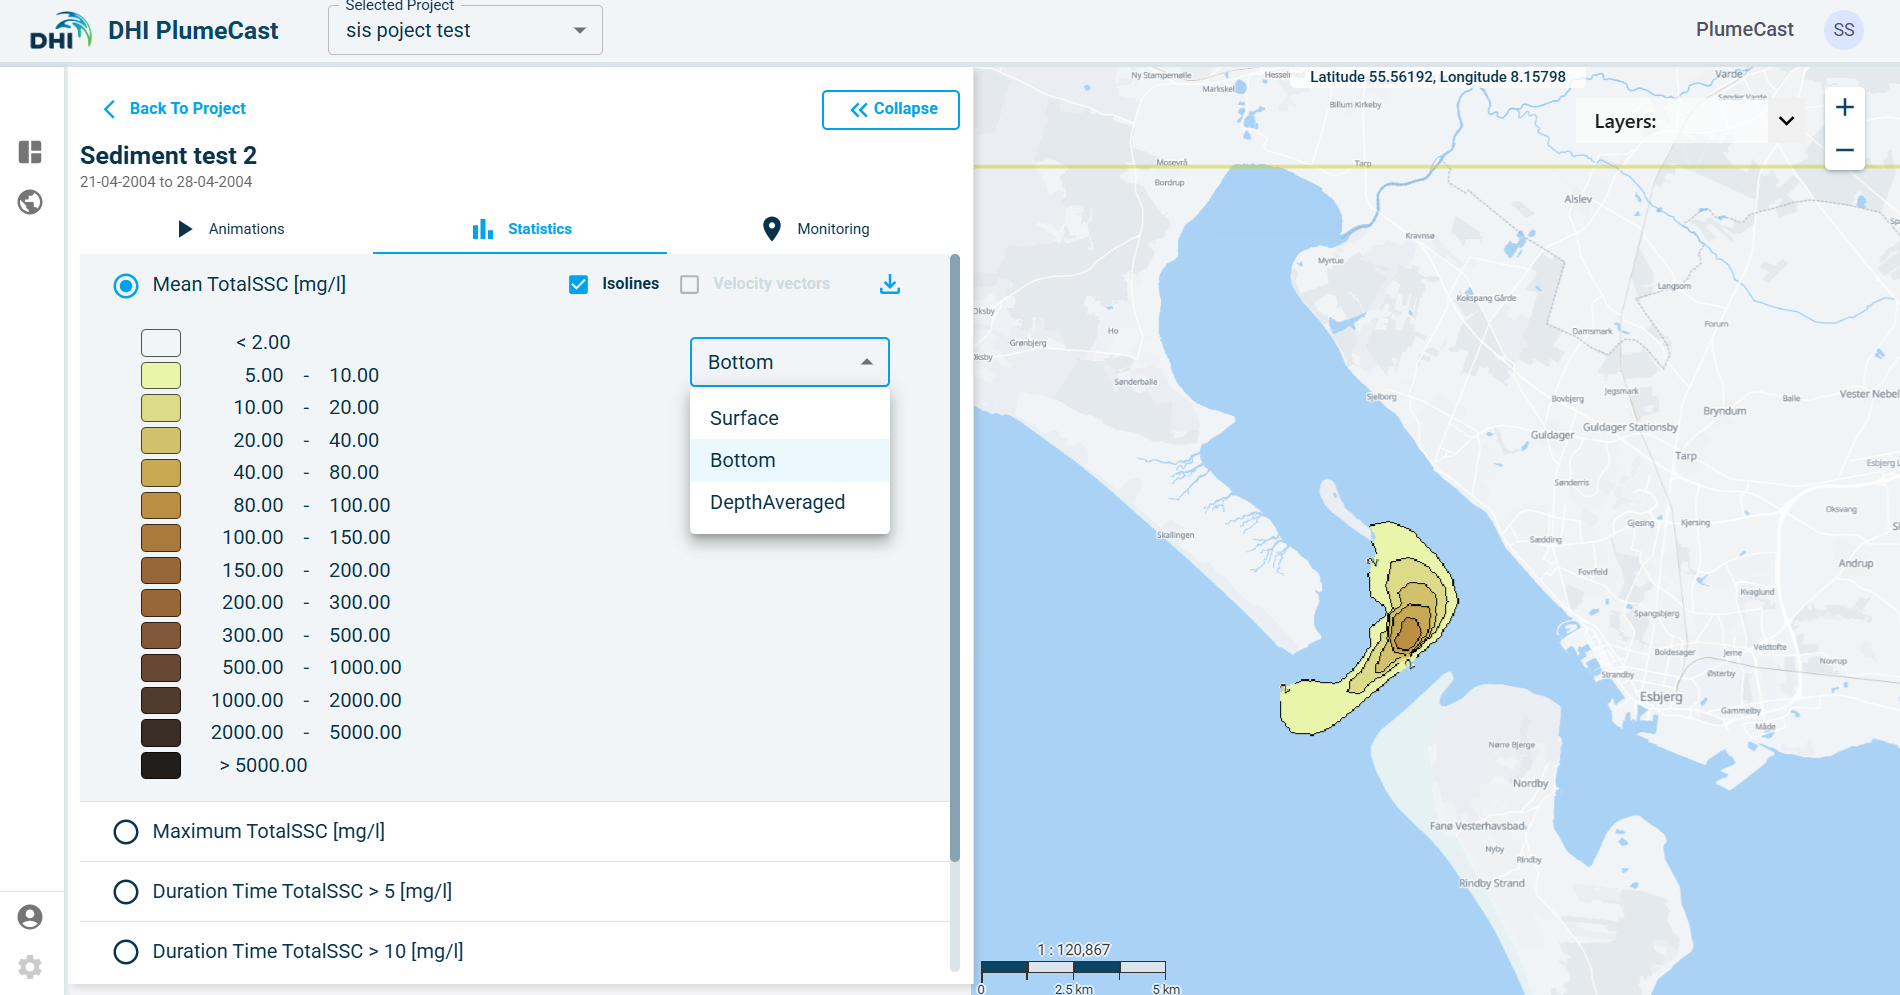Screen dimensions: 1900x995
Task: Zoom in on the map
Action: tap(1844, 108)
